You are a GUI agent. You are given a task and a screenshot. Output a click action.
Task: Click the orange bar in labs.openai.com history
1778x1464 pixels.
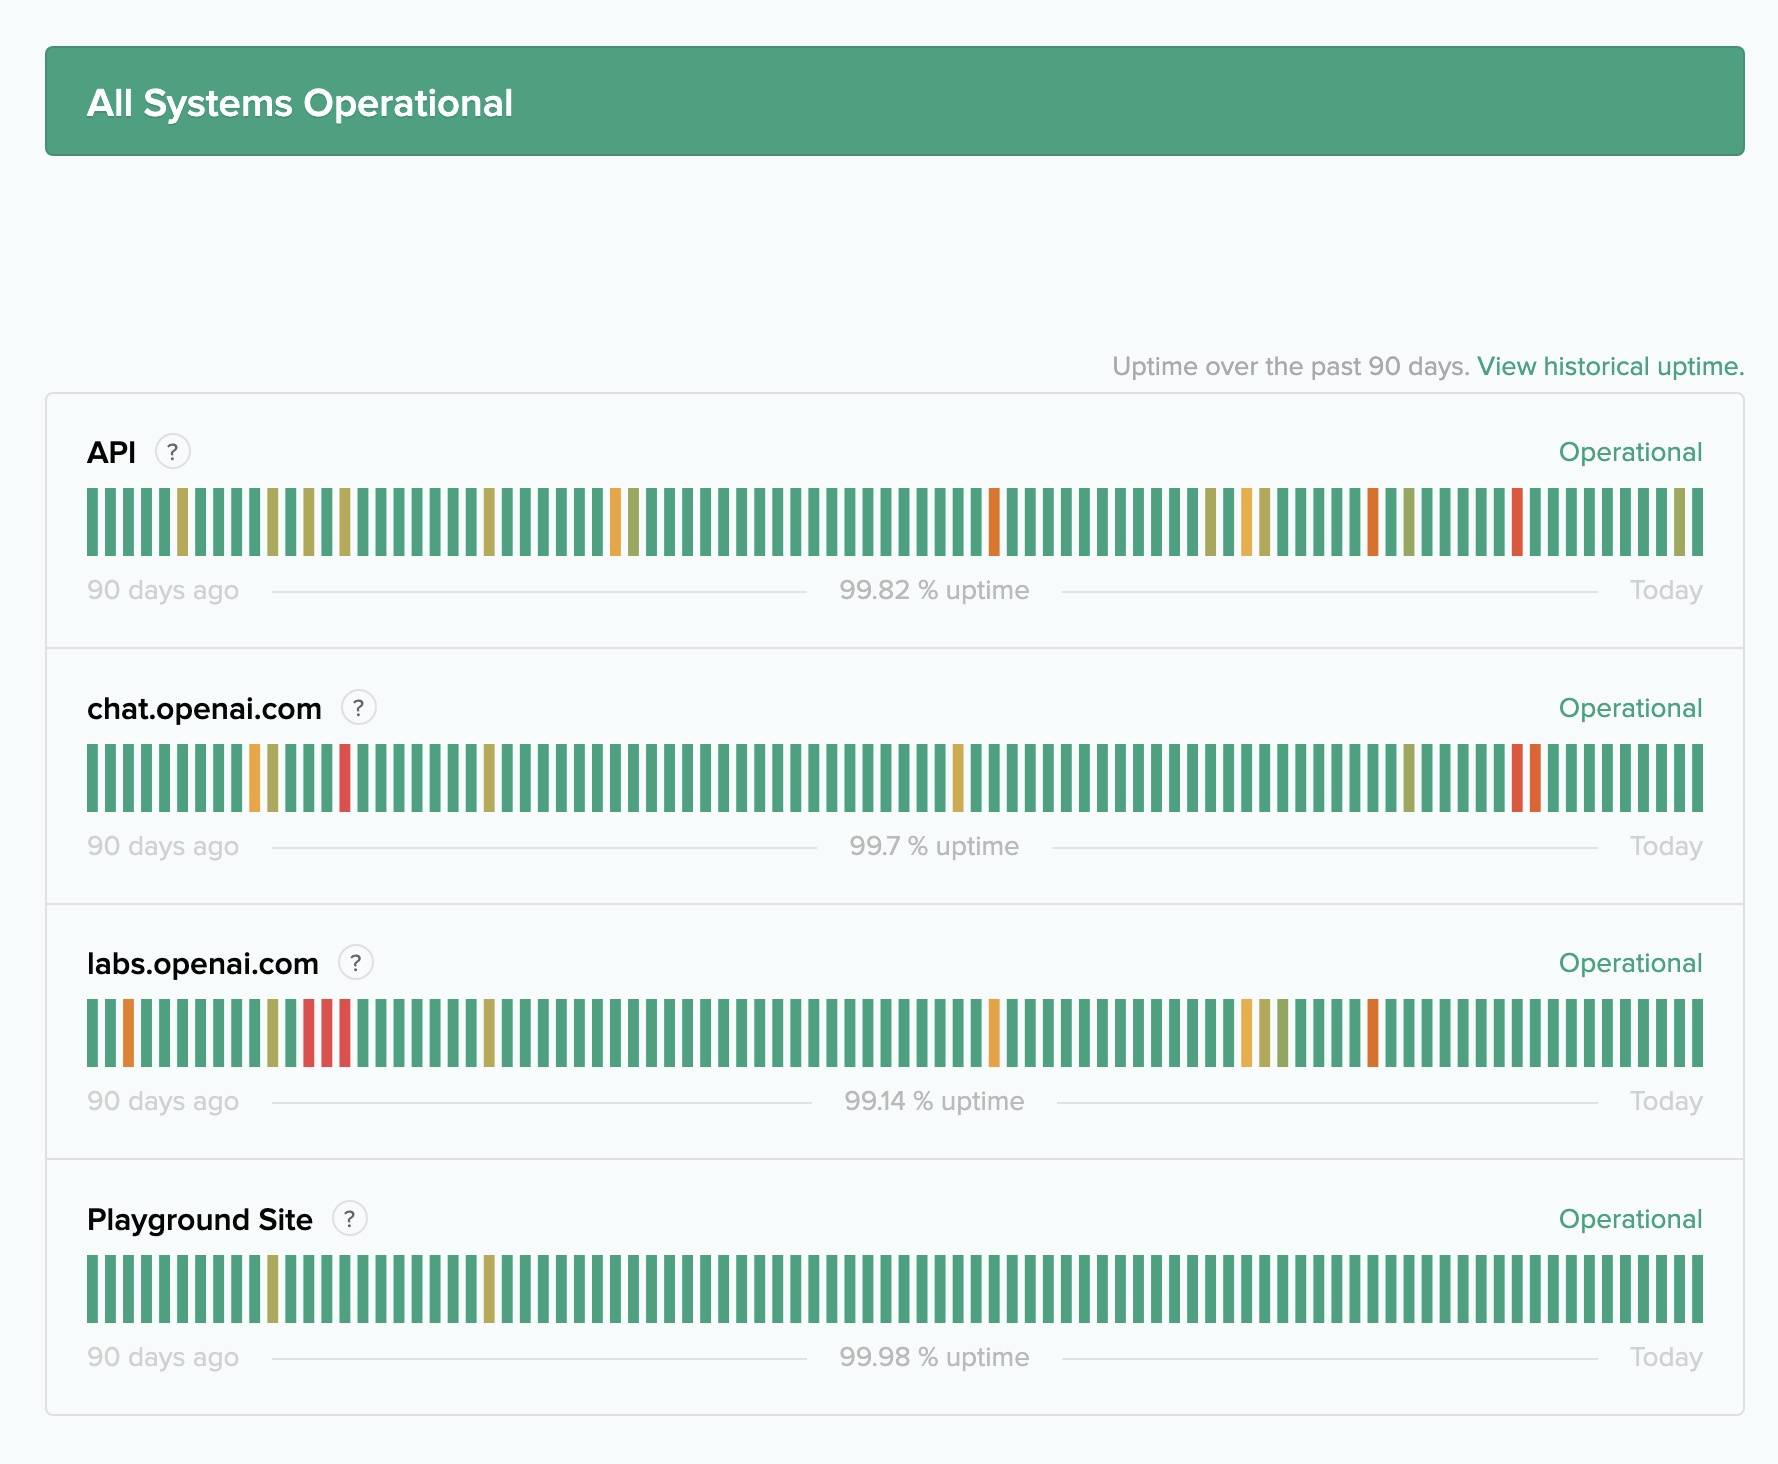tap(130, 1032)
